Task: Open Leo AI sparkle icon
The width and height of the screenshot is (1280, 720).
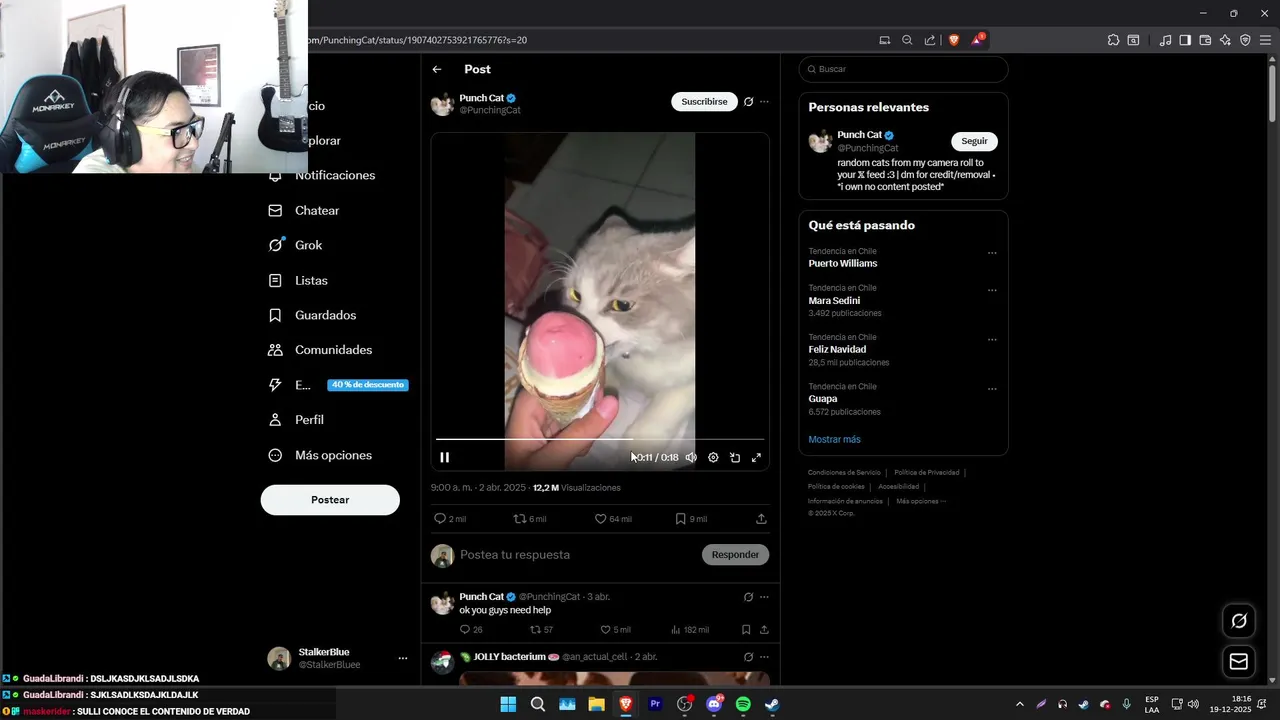Action: [x=1225, y=40]
